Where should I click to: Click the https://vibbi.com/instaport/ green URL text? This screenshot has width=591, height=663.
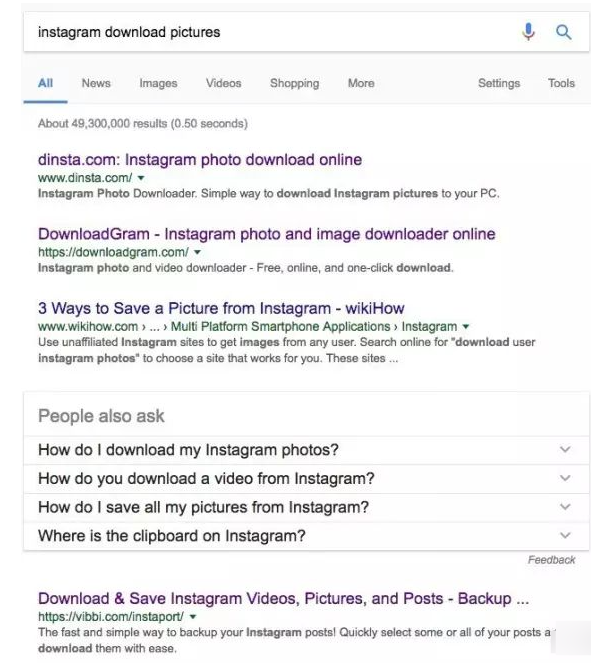pyautogui.click(x=111, y=617)
